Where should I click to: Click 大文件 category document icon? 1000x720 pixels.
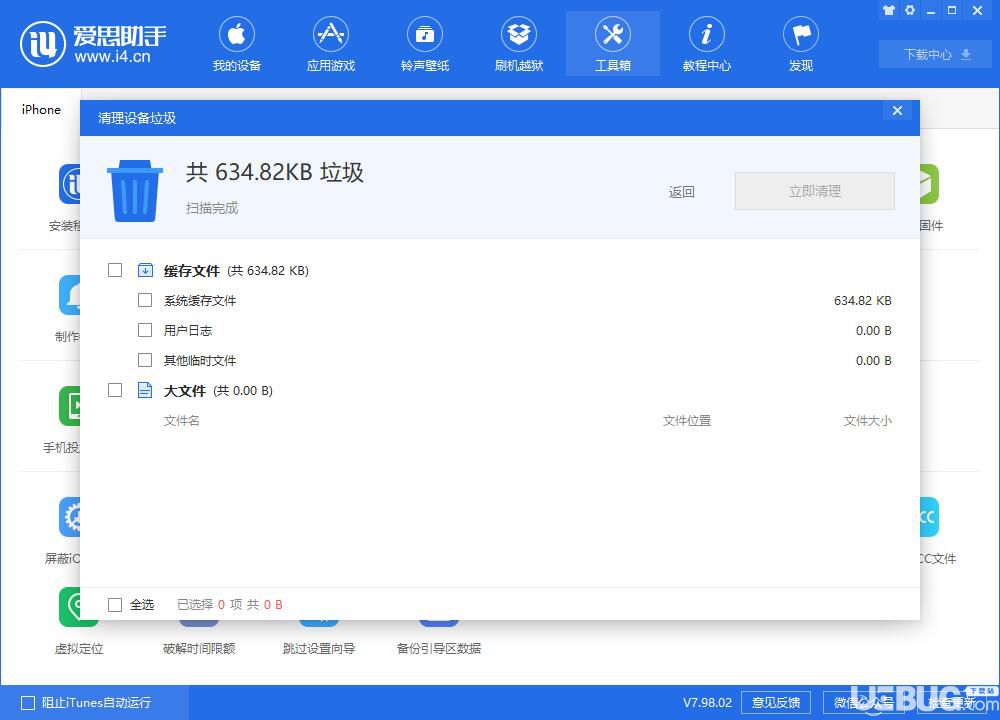click(x=145, y=390)
